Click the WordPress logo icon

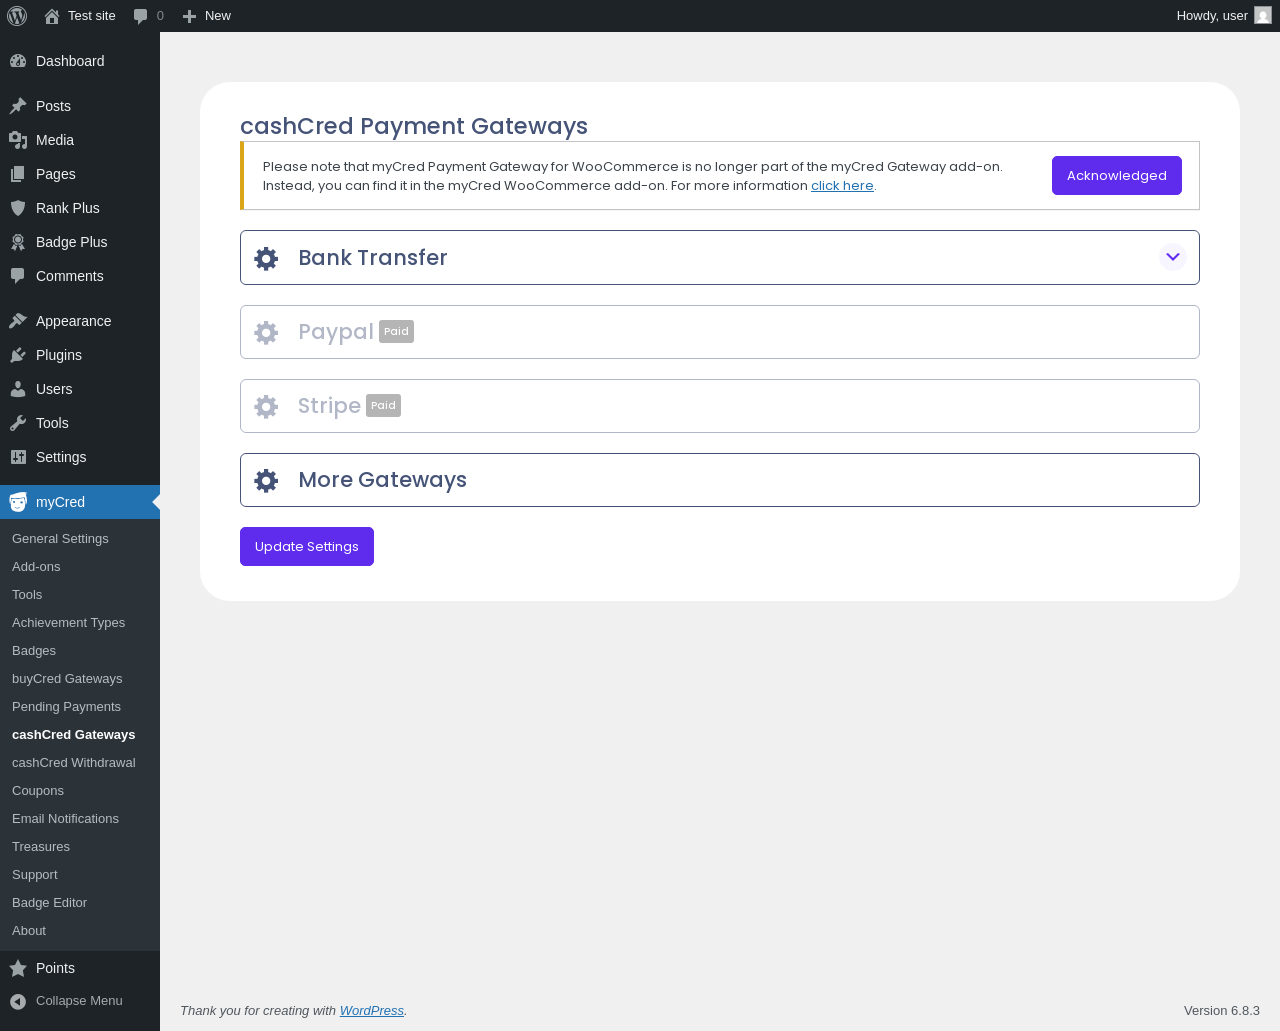tap(17, 16)
